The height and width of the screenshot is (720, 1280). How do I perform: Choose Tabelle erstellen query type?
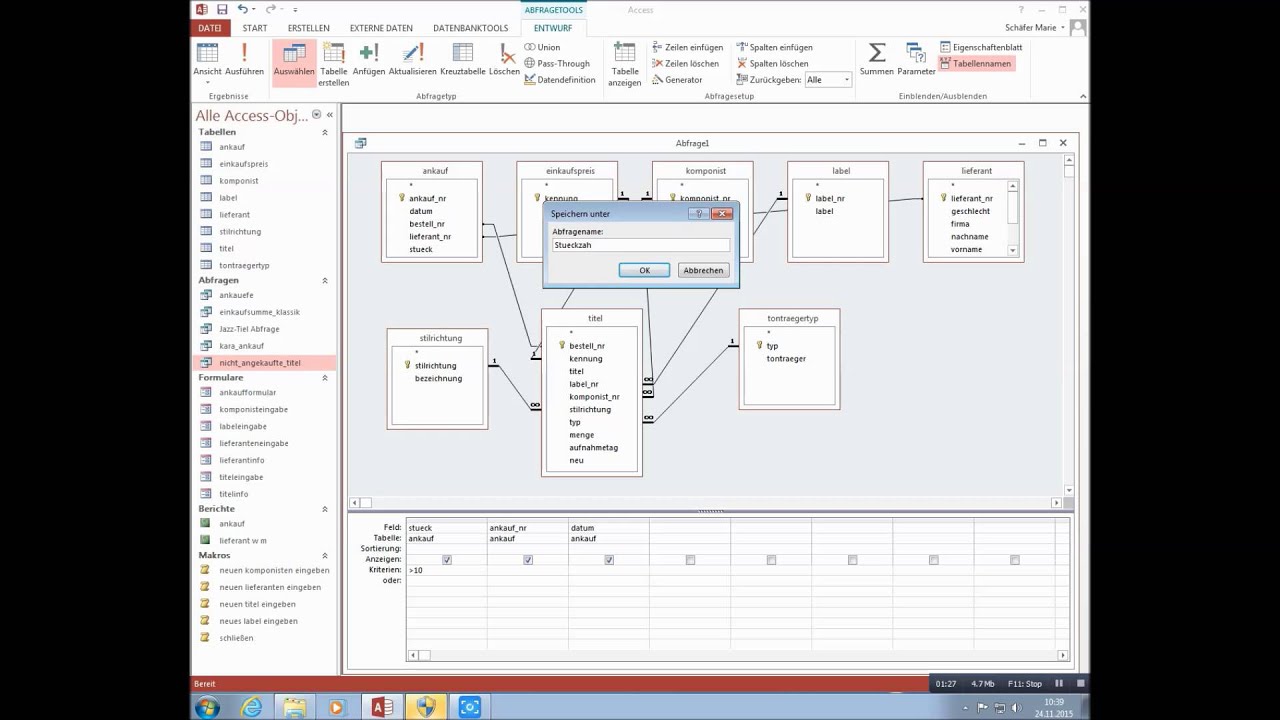[x=334, y=64]
